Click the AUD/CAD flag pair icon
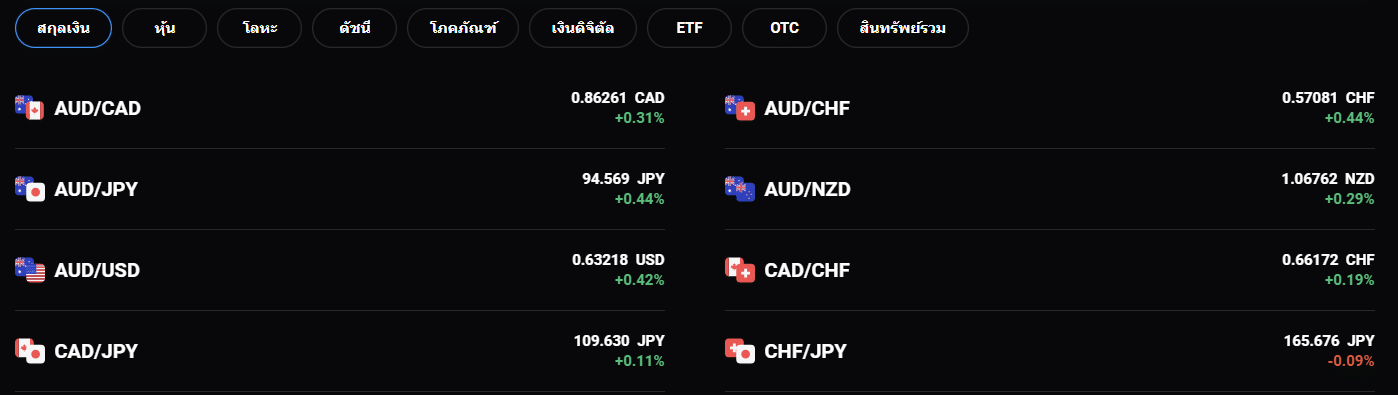Screen dimensions: 1398x395 30,107
